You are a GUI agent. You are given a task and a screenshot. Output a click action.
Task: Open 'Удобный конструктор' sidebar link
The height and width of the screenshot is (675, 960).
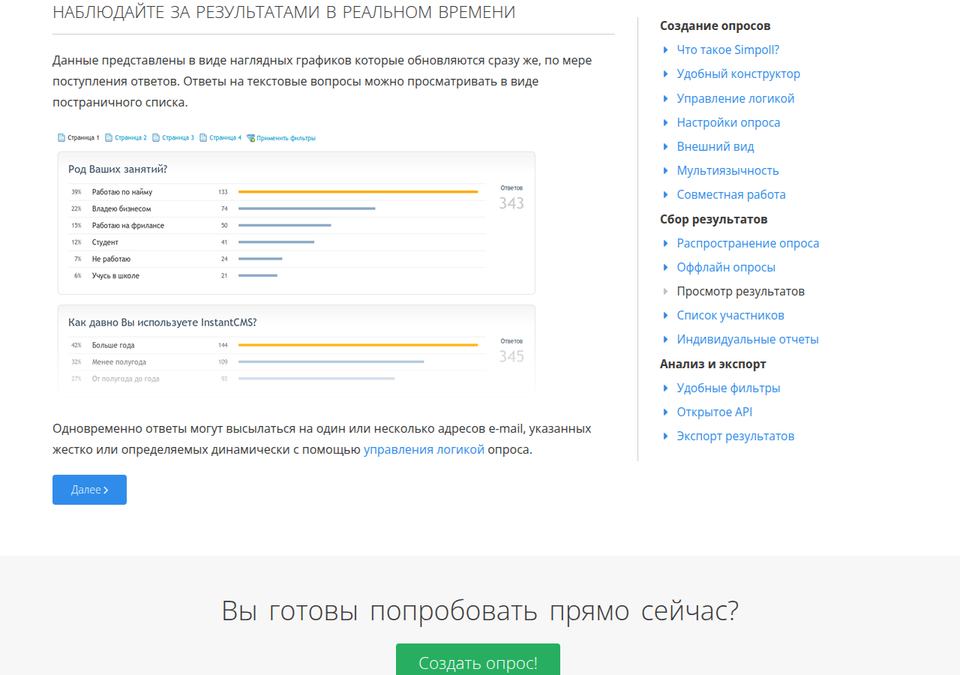click(x=738, y=74)
